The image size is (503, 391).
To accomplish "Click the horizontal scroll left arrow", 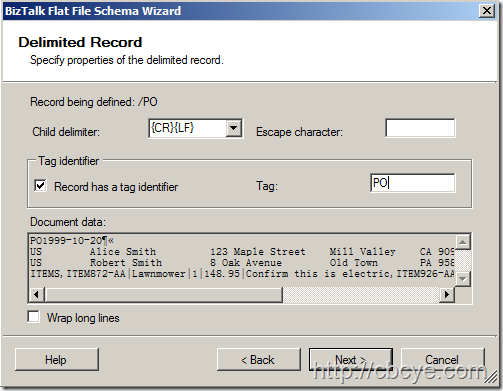I will click(37, 294).
